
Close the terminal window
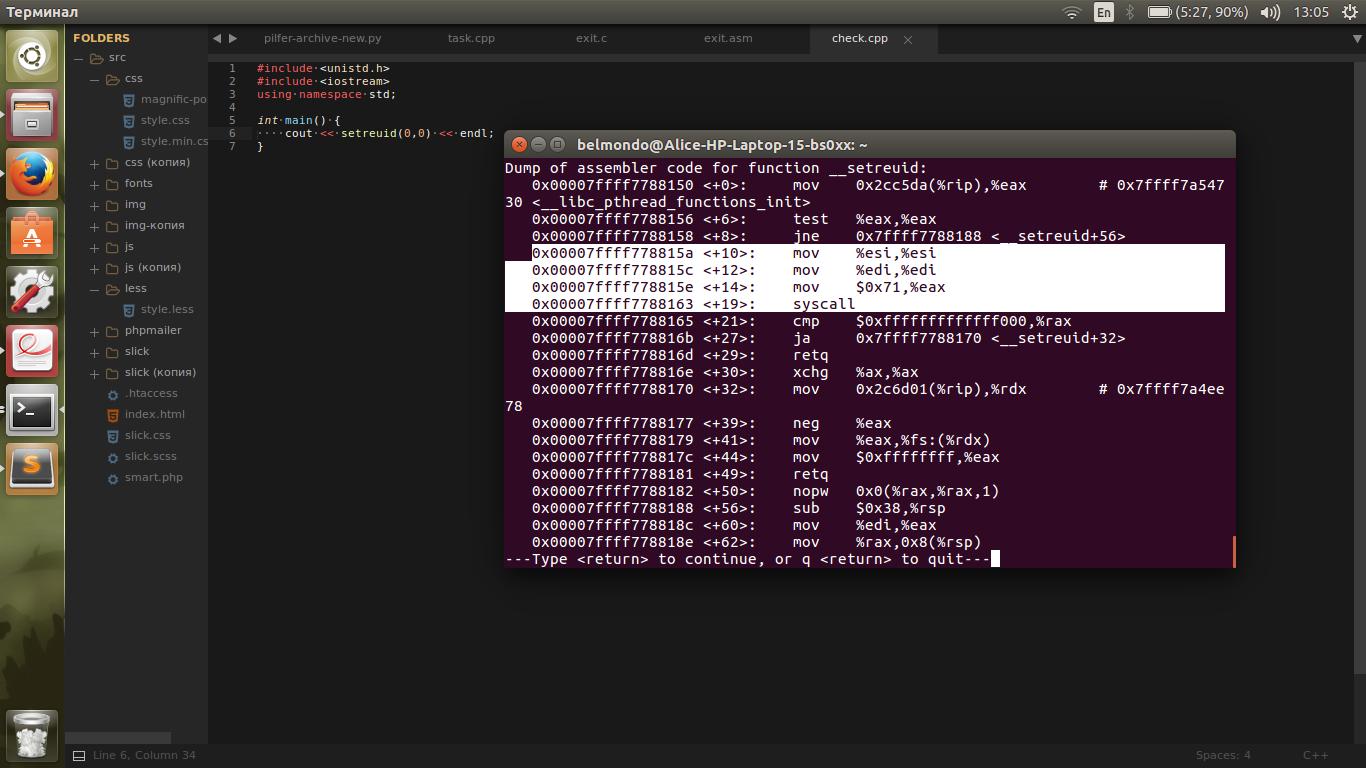point(519,144)
